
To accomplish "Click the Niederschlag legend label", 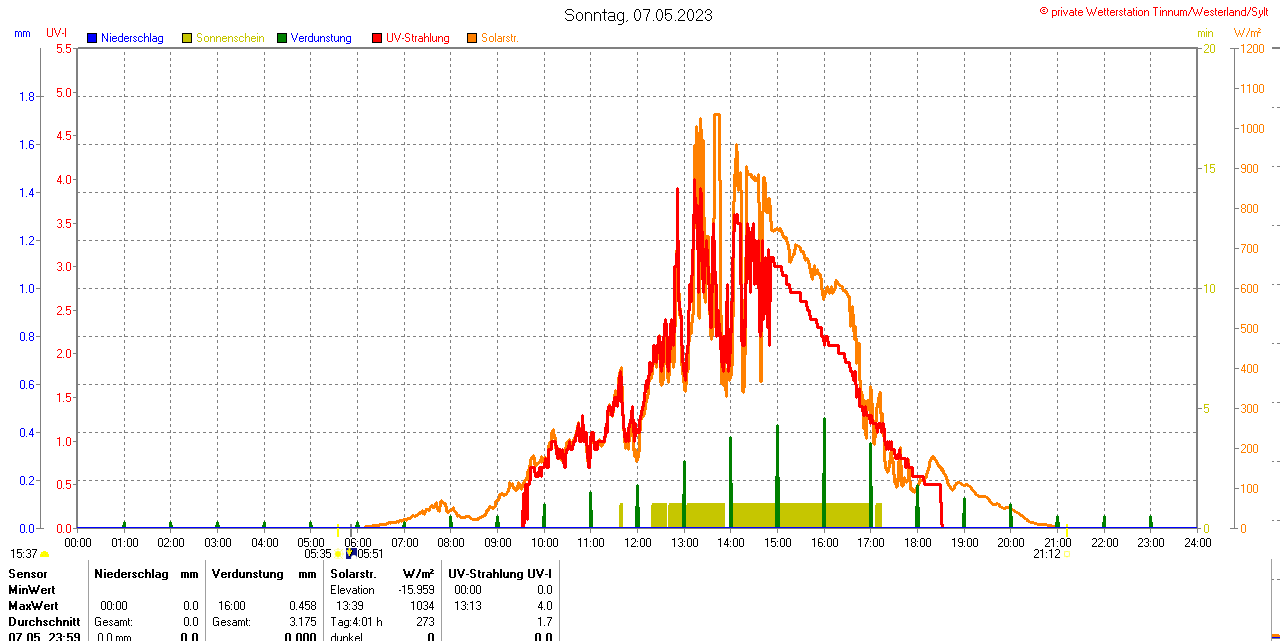I will pos(132,38).
